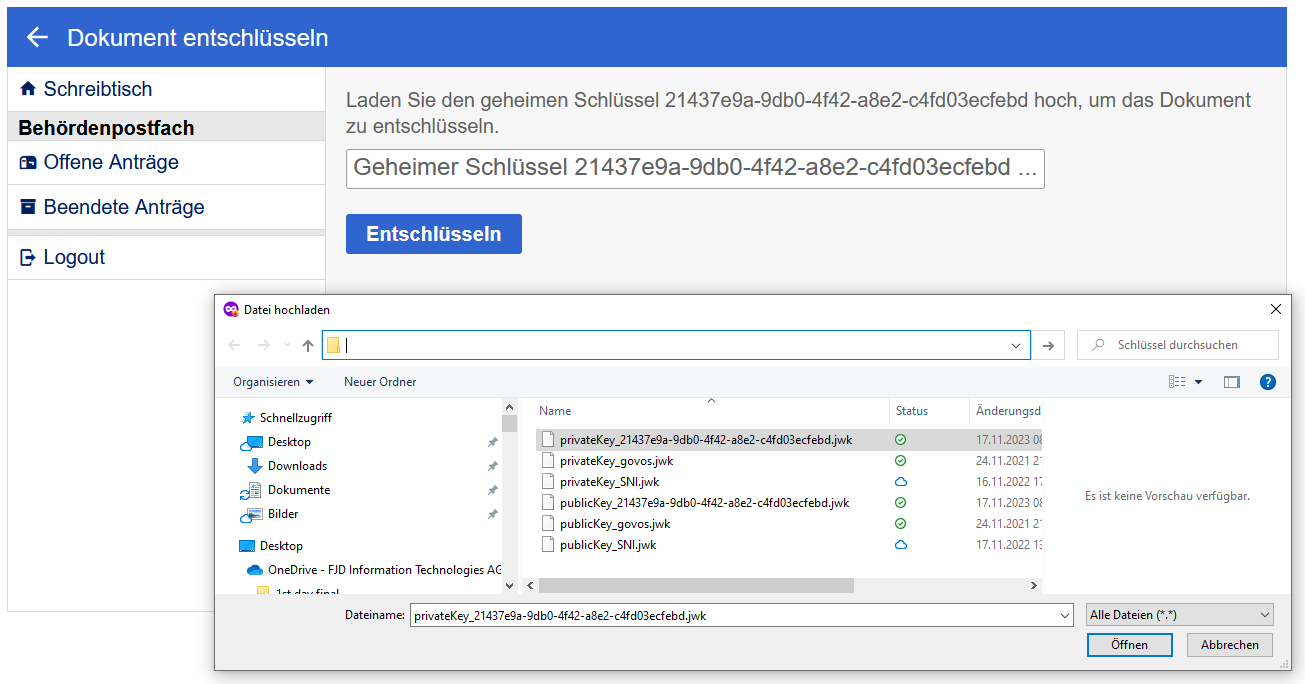Toggle the preview pane icon
The height and width of the screenshot is (684, 1305).
(x=1231, y=382)
